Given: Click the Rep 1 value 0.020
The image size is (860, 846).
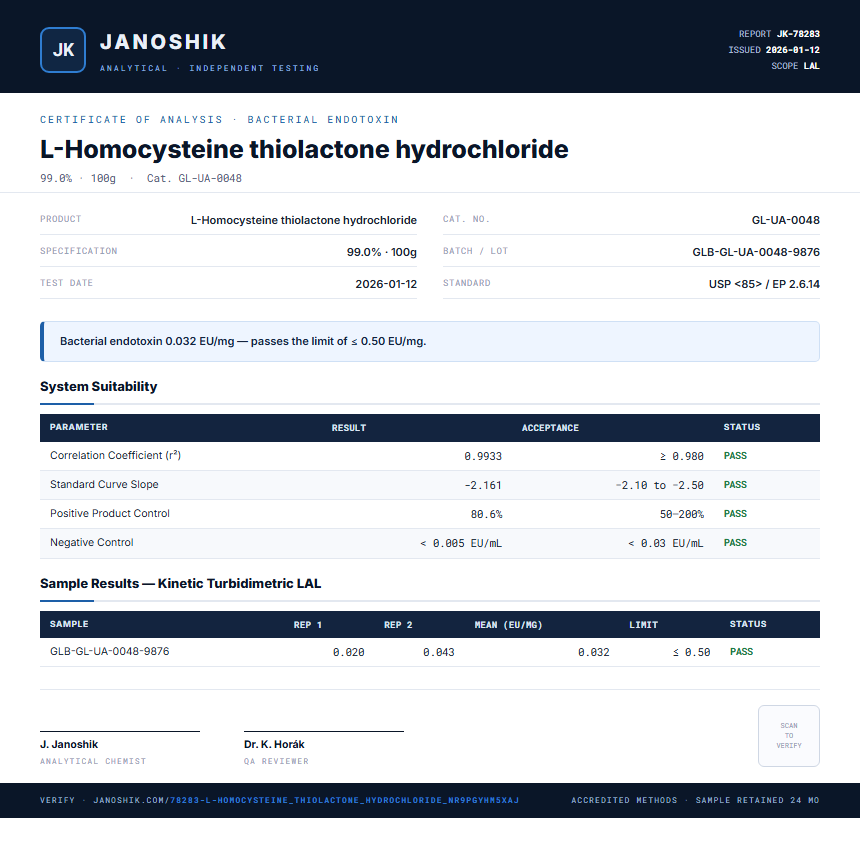Looking at the screenshot, I should pyautogui.click(x=348, y=652).
